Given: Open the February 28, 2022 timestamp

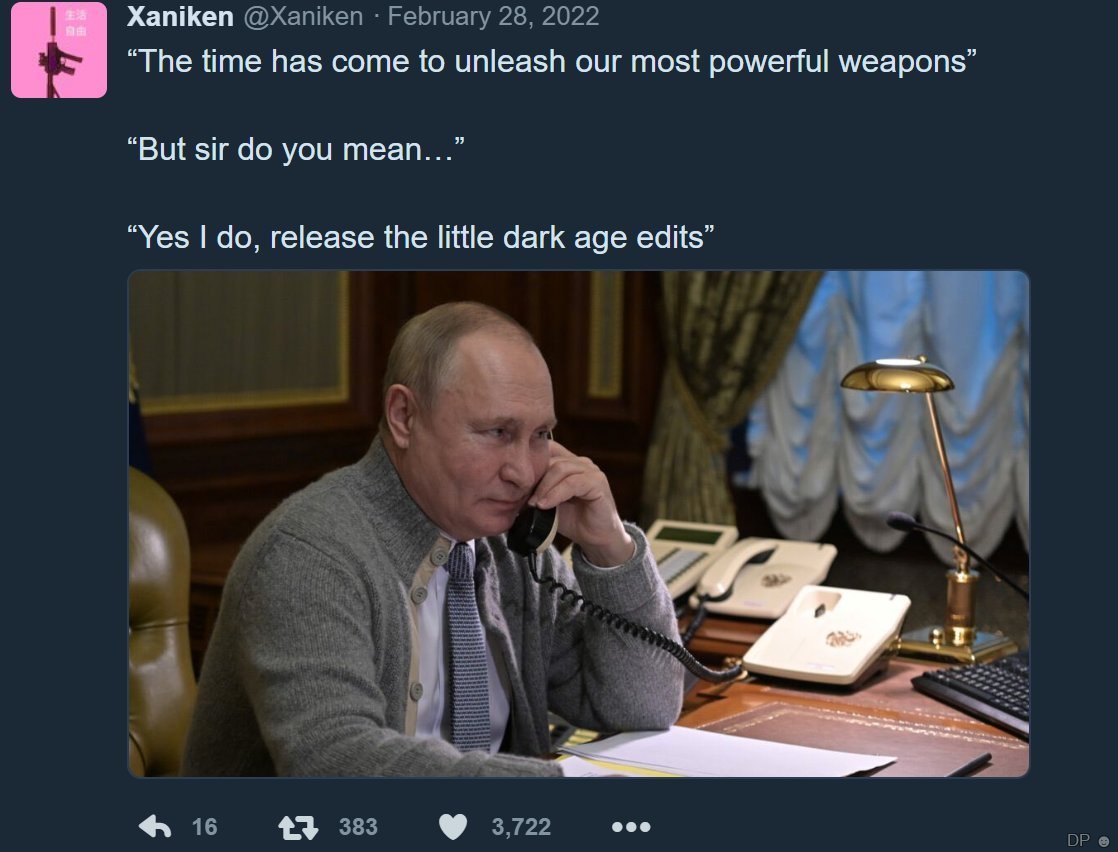Looking at the screenshot, I should pos(493,16).
